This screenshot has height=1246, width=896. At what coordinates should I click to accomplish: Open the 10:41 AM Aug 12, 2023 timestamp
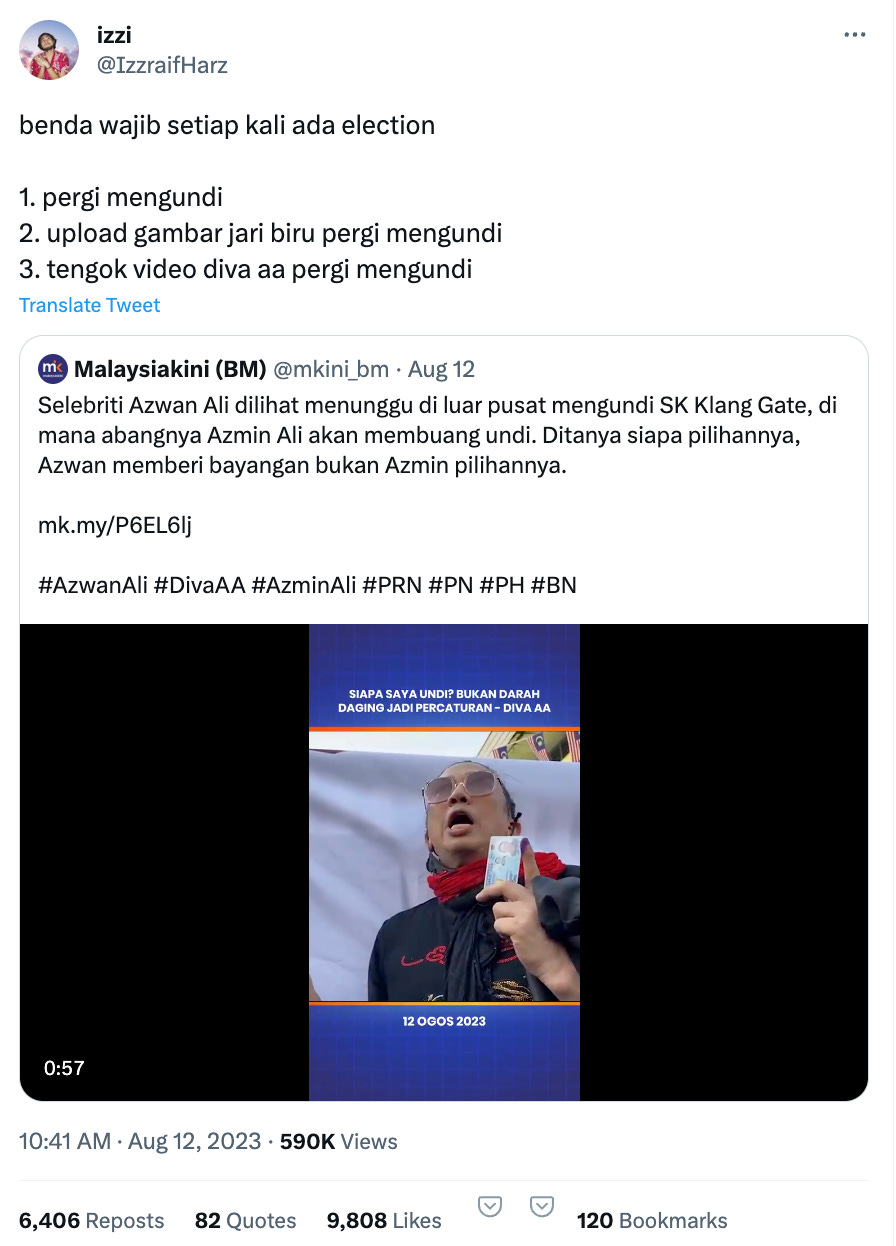point(140,1141)
